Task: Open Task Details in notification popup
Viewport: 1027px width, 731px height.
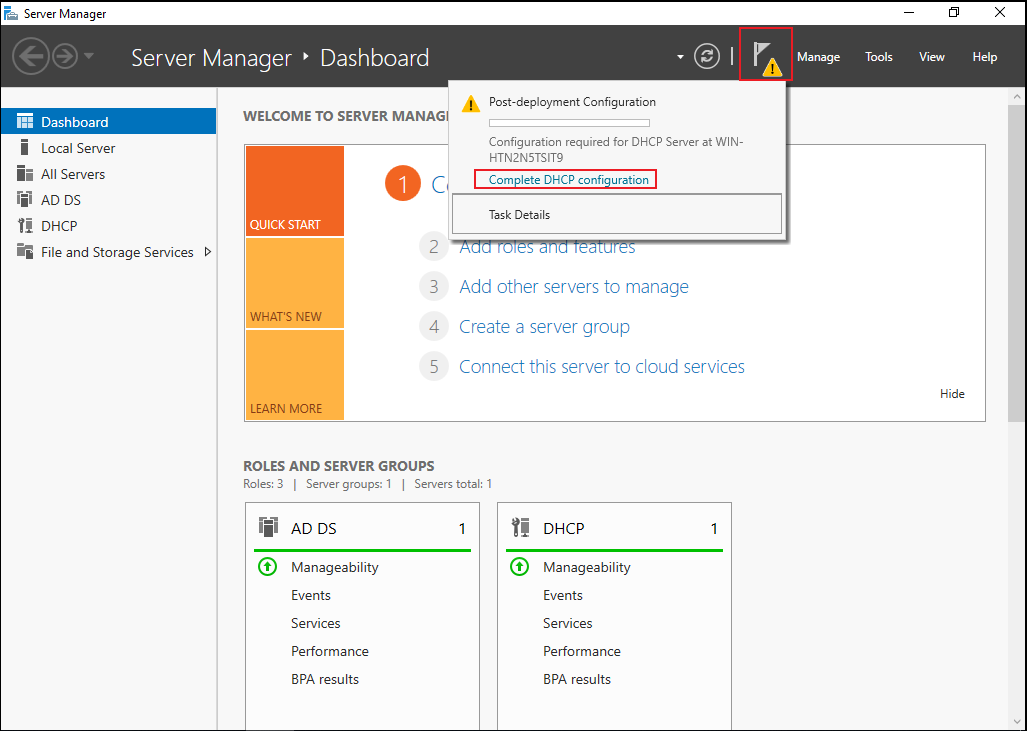Action: point(617,214)
